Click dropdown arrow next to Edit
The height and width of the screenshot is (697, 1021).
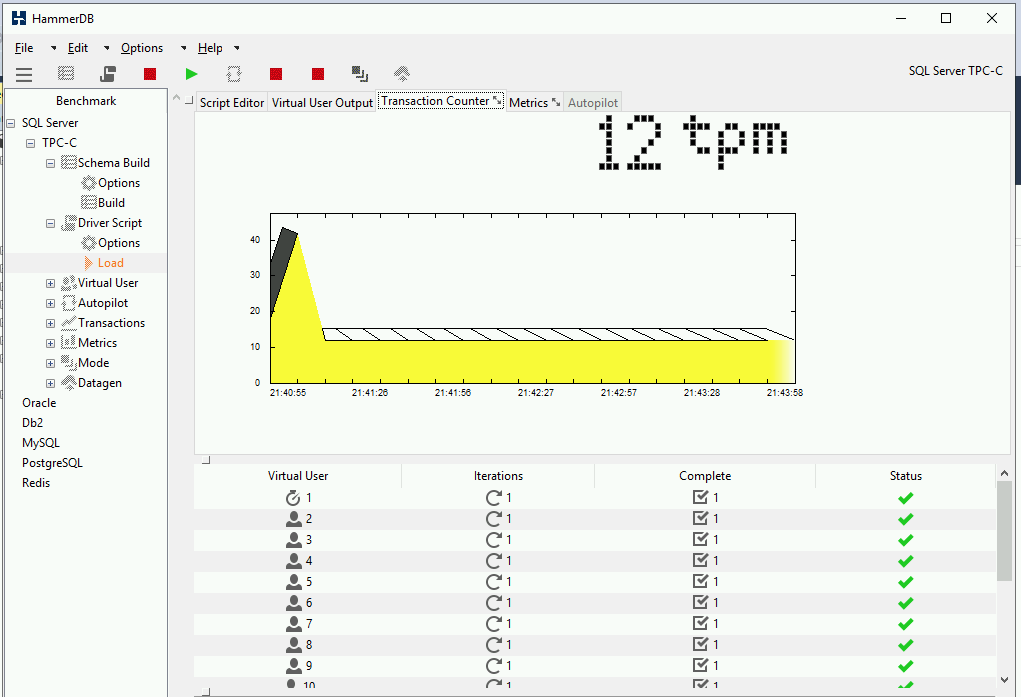click(107, 48)
